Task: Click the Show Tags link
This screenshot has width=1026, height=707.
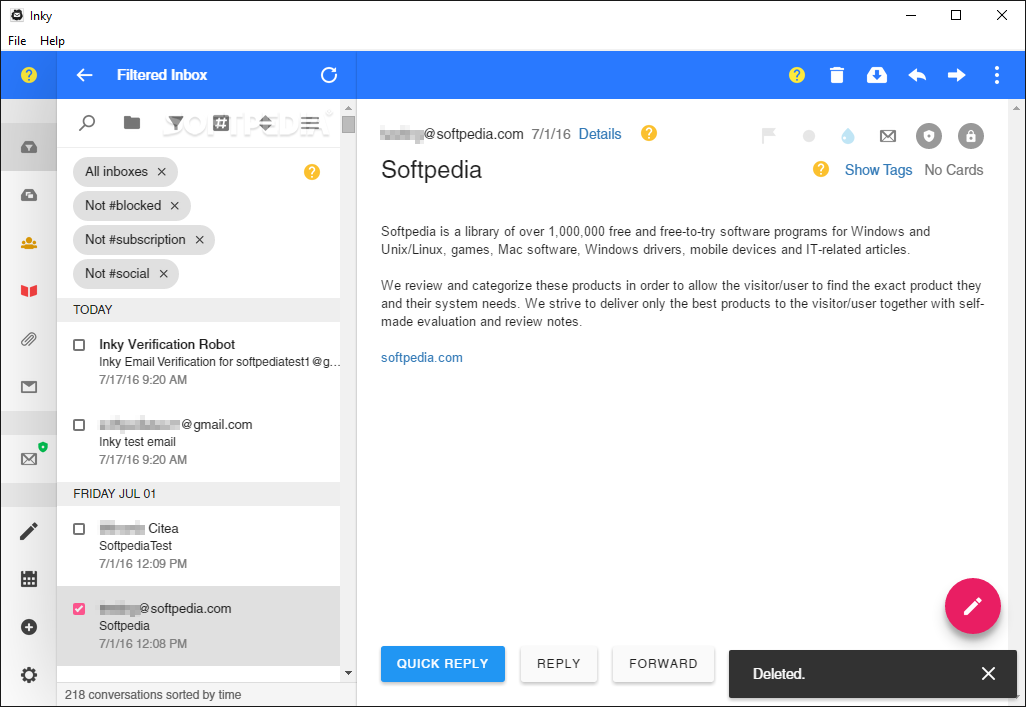Action: coord(878,170)
